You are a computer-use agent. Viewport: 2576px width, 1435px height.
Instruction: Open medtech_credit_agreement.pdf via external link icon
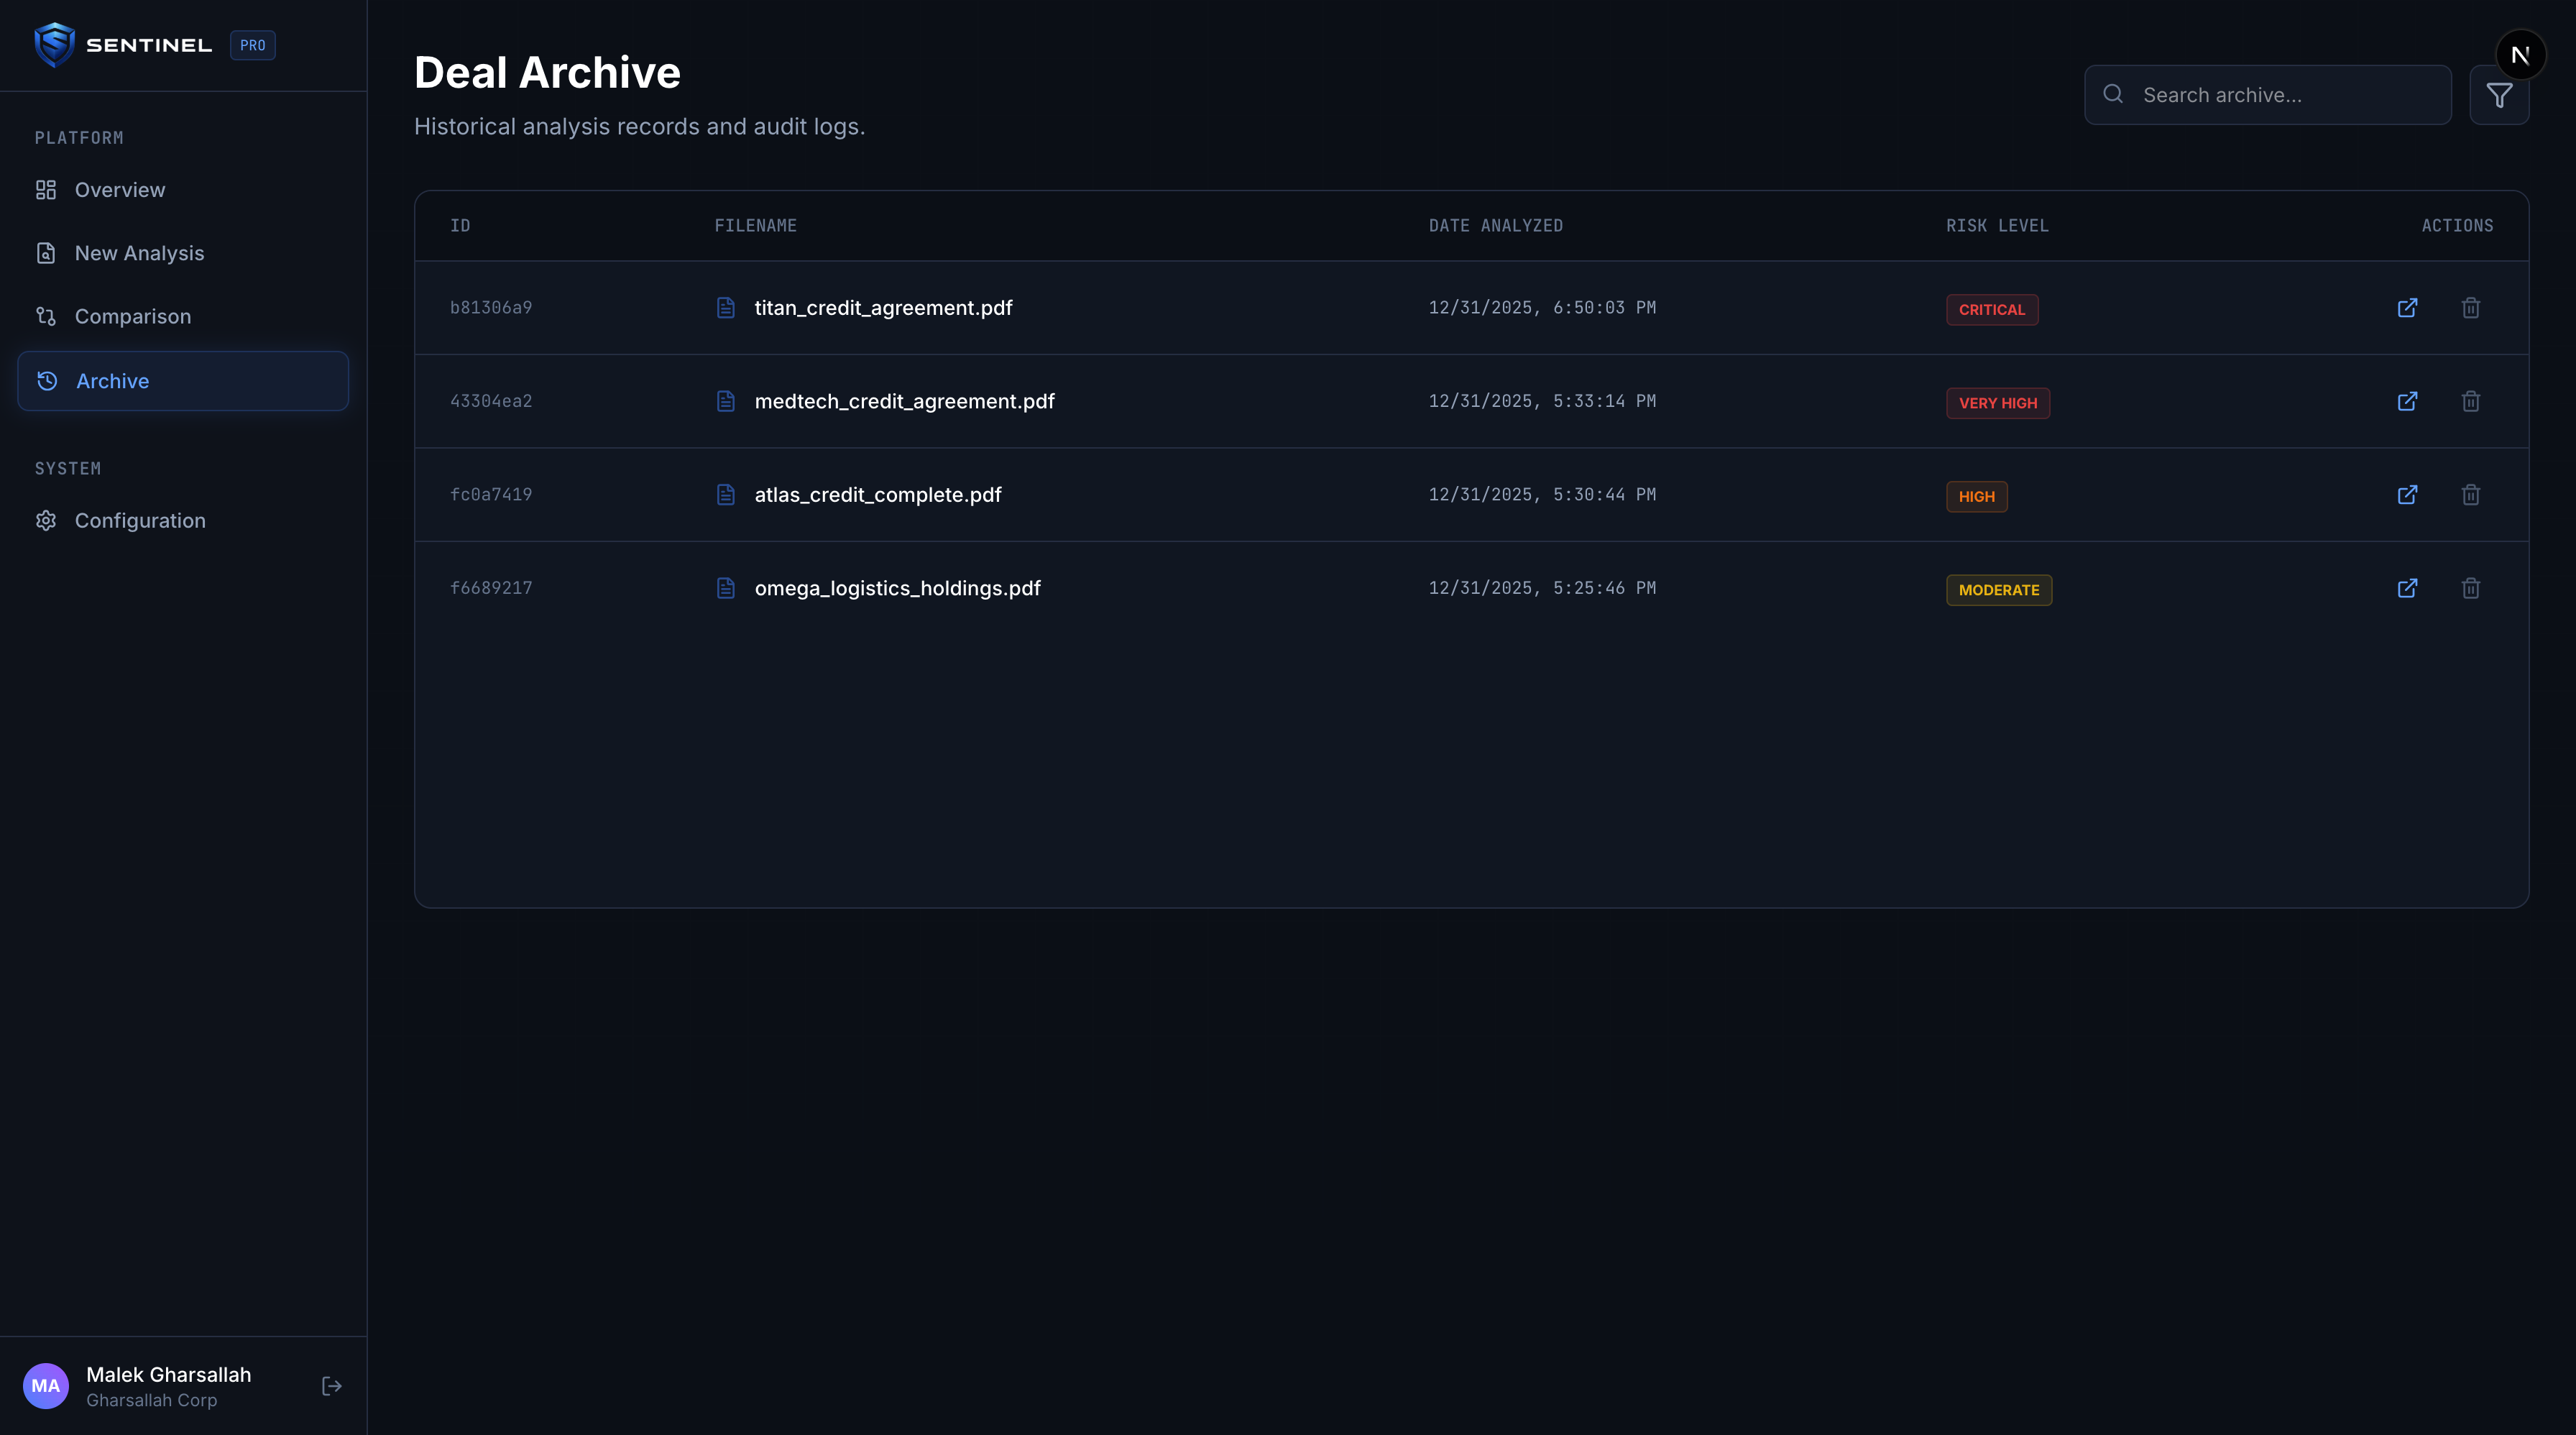[x=2407, y=401]
